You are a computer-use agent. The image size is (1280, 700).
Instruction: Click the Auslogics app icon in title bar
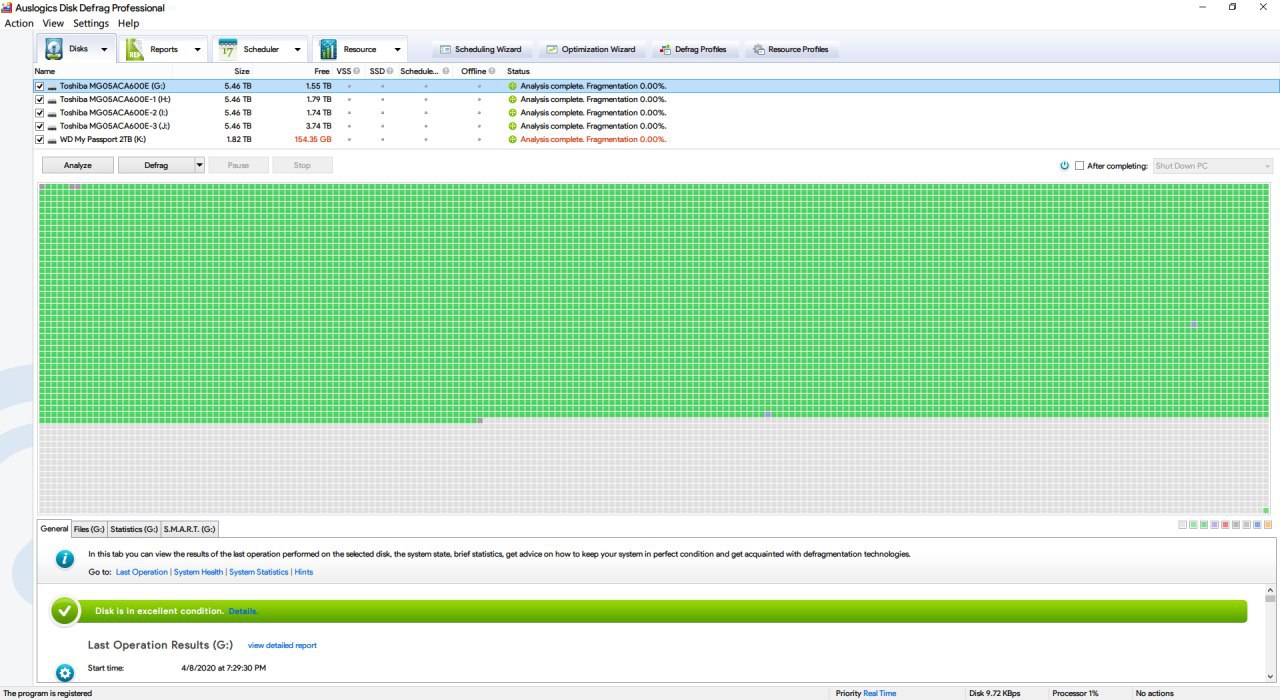(x=8, y=8)
